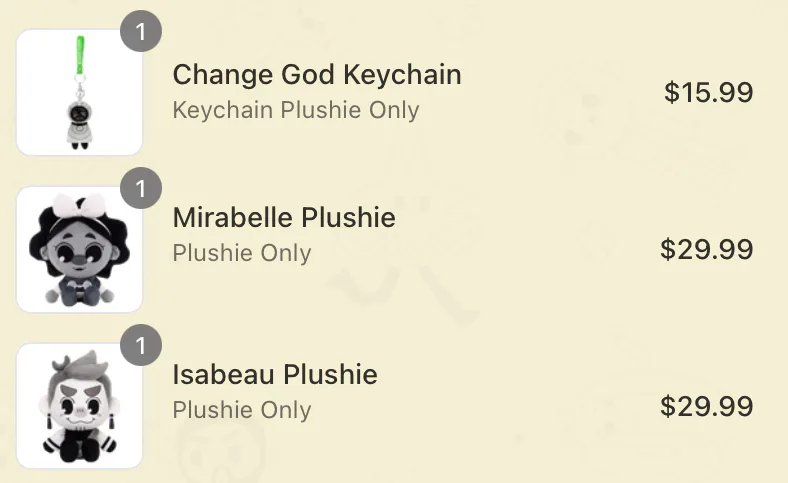788x483 pixels.
Task: Click the green strap in keychain image
Action: 80,55
